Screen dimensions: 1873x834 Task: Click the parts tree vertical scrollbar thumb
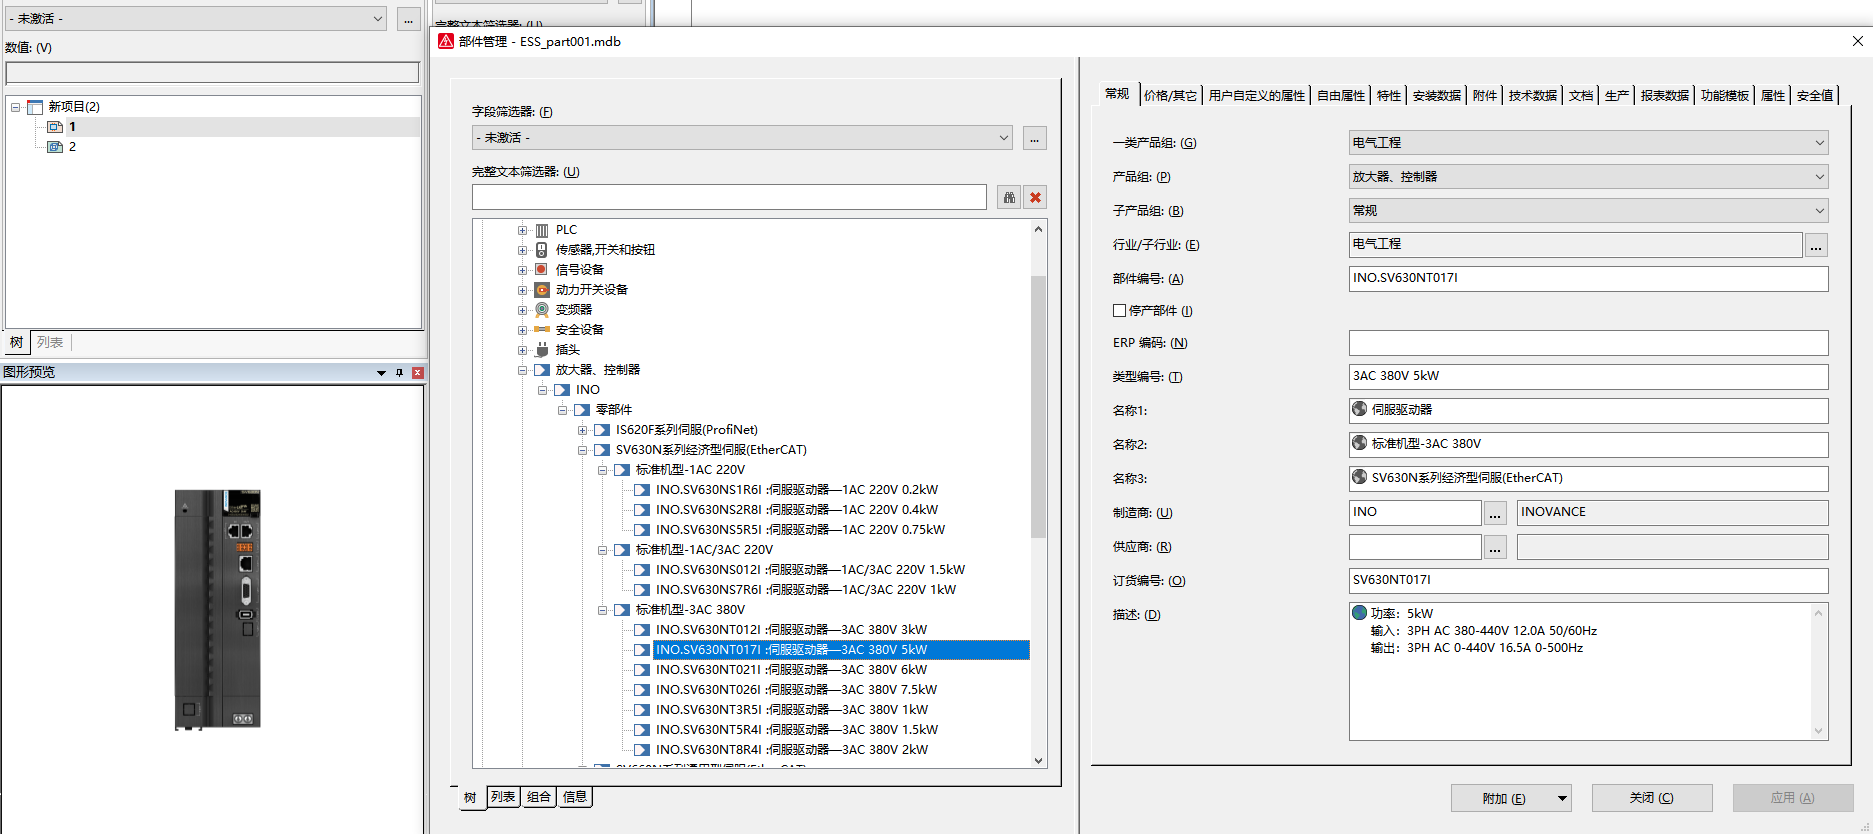(1038, 406)
